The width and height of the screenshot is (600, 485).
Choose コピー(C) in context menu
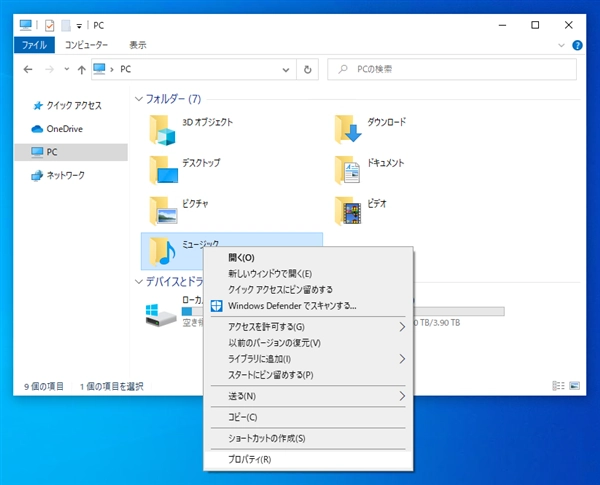pyautogui.click(x=308, y=417)
